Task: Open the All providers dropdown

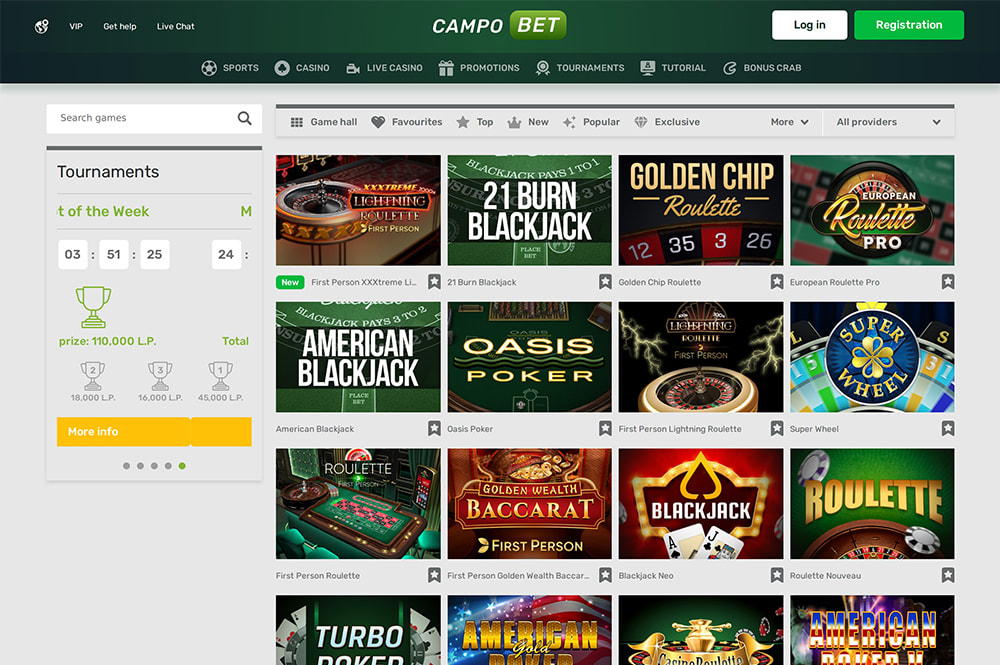Action: tap(888, 122)
